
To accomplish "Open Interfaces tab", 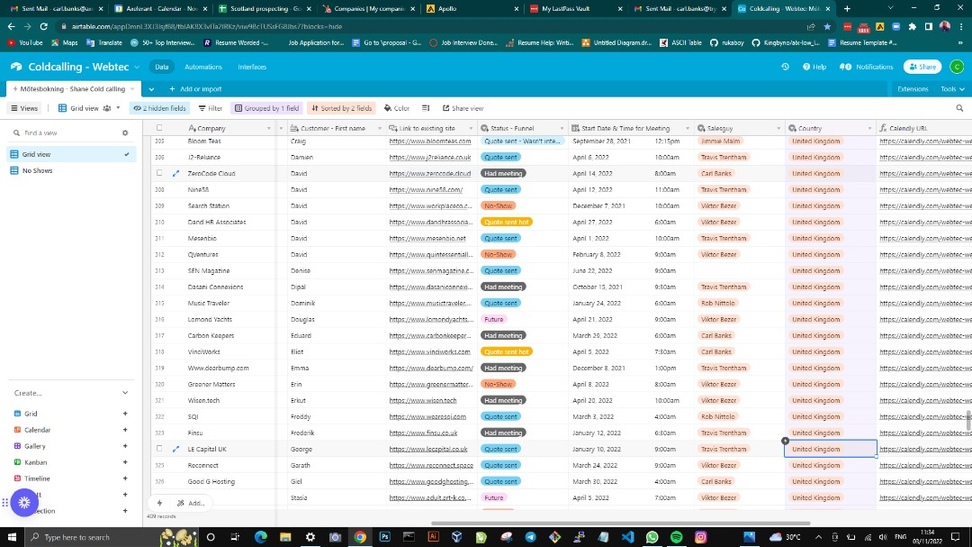I will click(x=252, y=67).
